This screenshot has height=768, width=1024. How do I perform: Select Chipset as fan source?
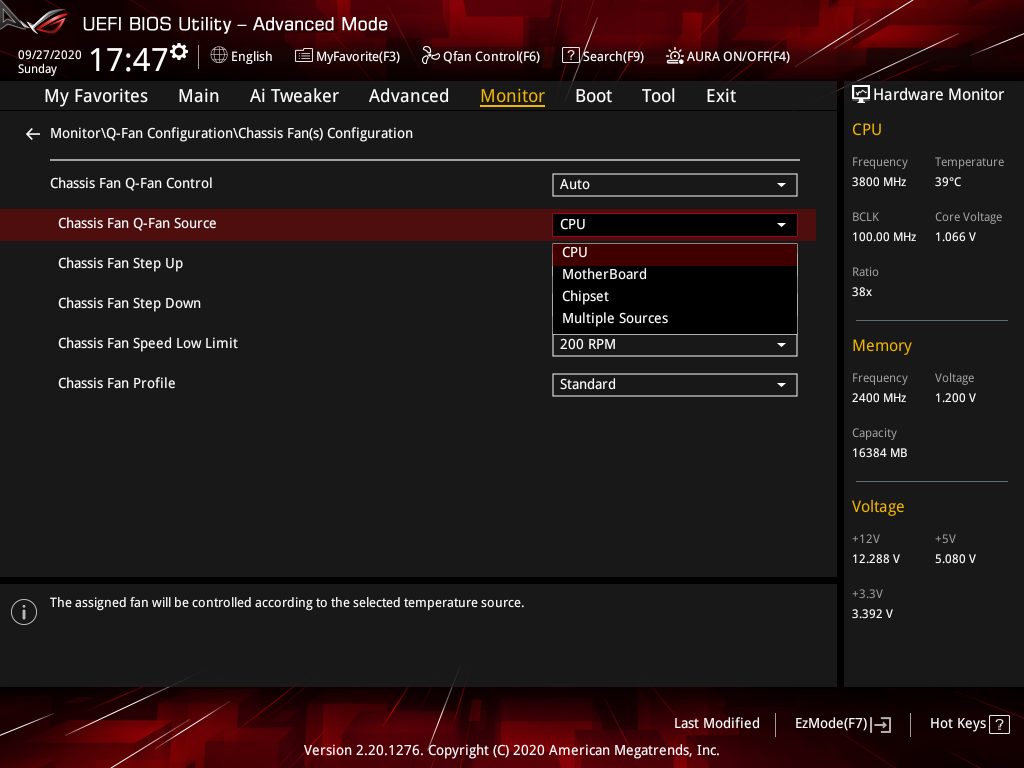tap(675, 296)
